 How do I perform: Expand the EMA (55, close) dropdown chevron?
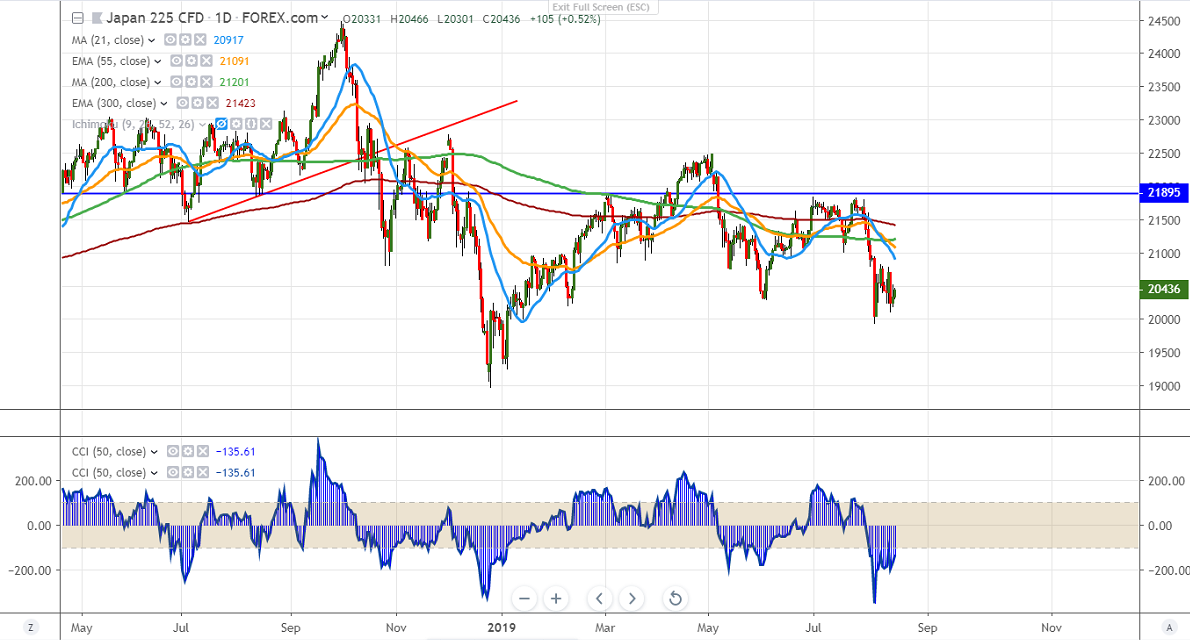158,61
